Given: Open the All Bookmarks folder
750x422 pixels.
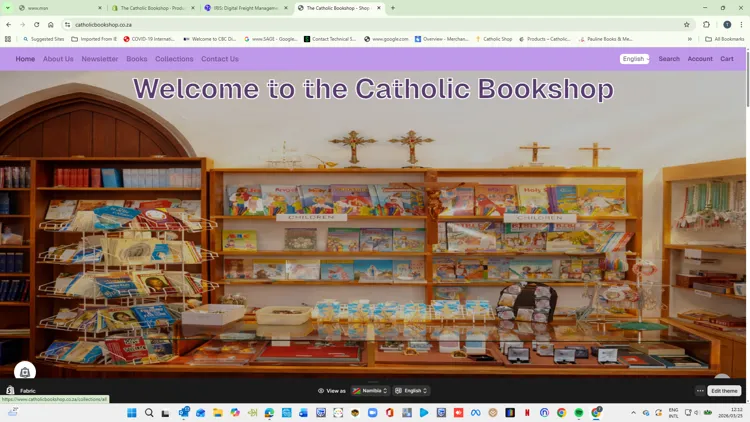Looking at the screenshot, I should point(725,39).
